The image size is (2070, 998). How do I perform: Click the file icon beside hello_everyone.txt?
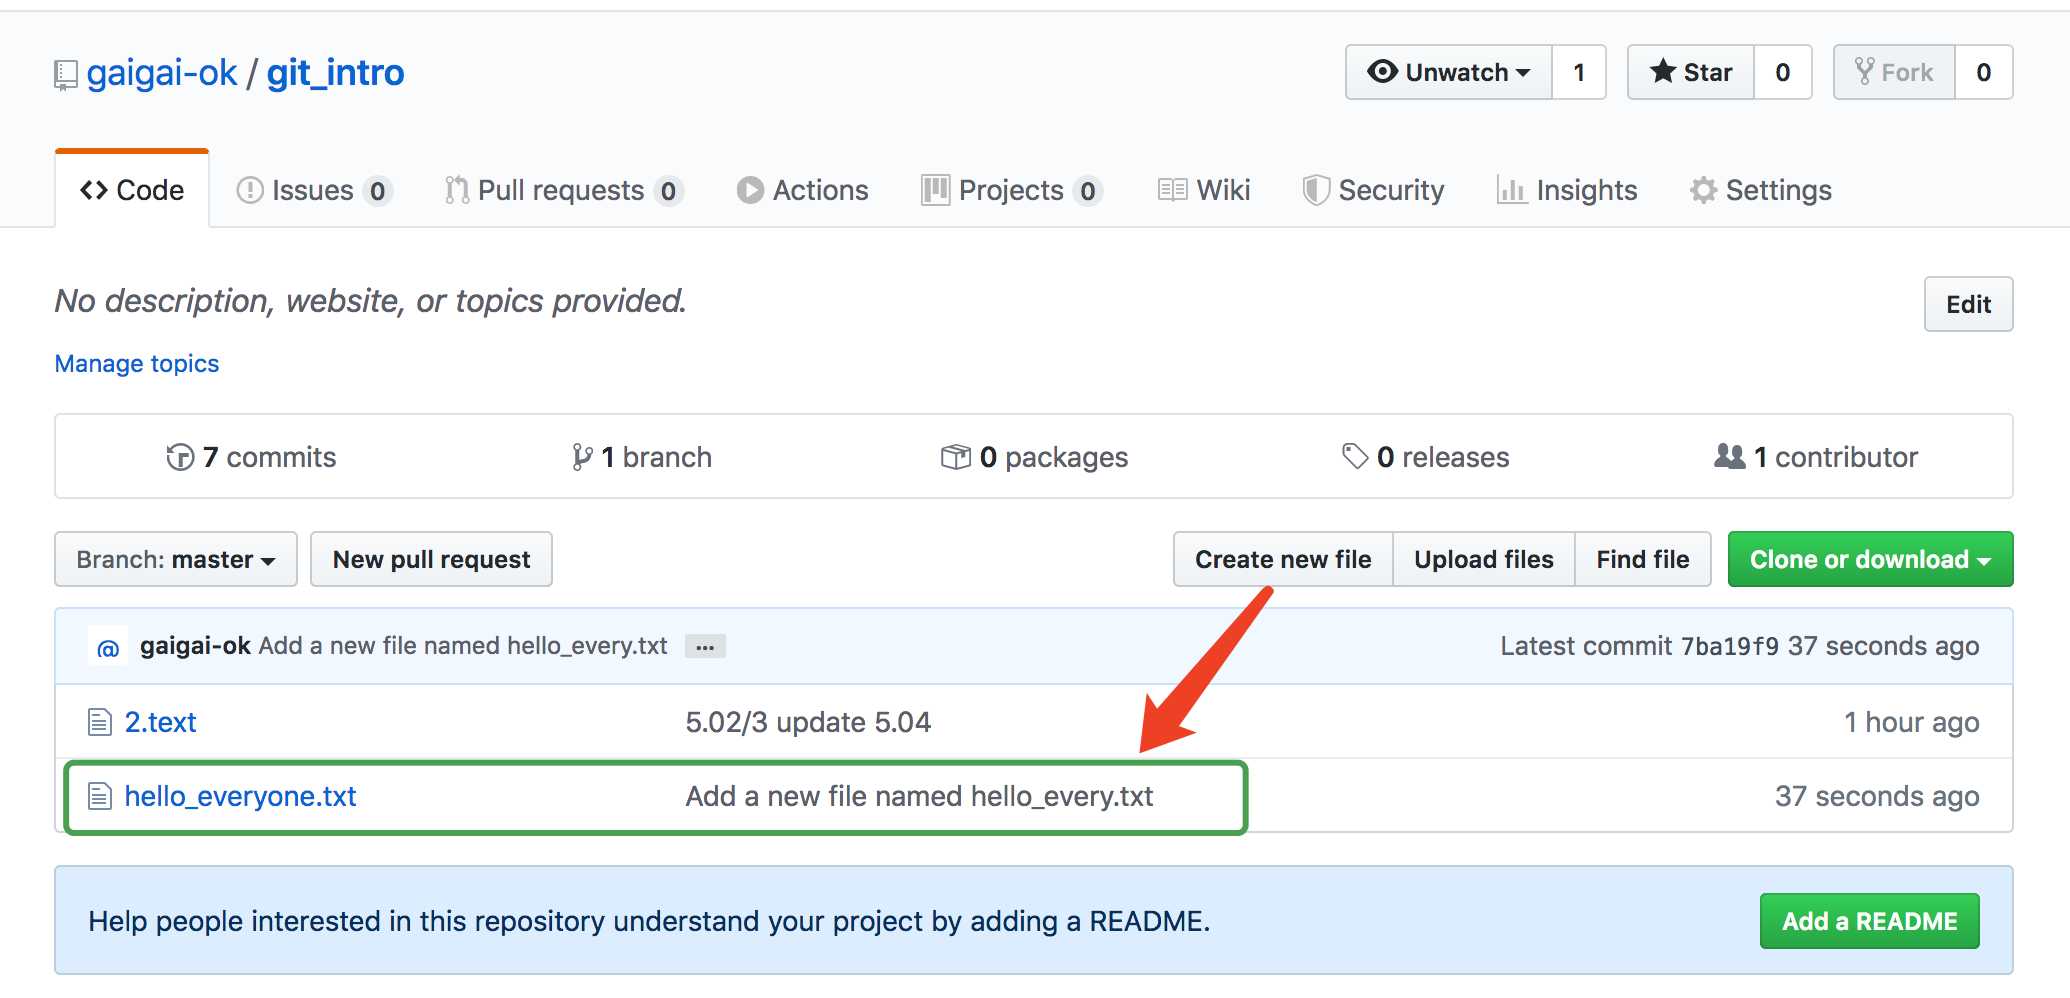100,796
